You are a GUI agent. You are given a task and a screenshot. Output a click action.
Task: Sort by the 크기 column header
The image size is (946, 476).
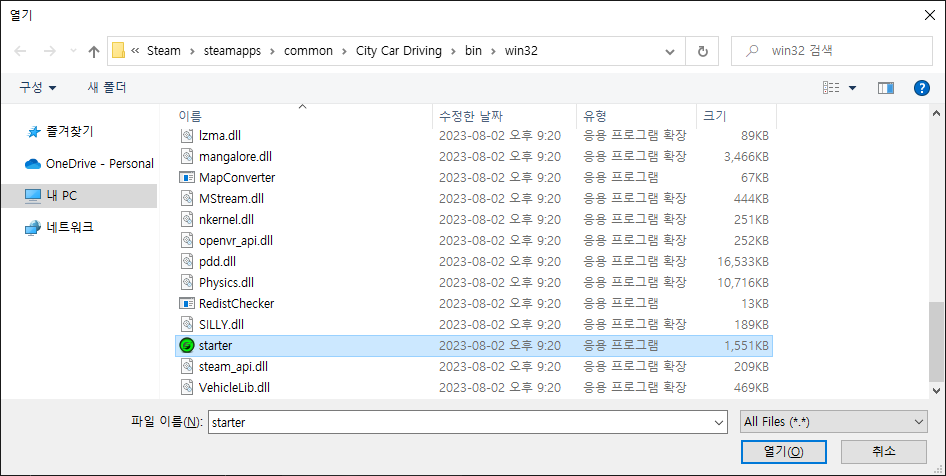[x=737, y=116]
